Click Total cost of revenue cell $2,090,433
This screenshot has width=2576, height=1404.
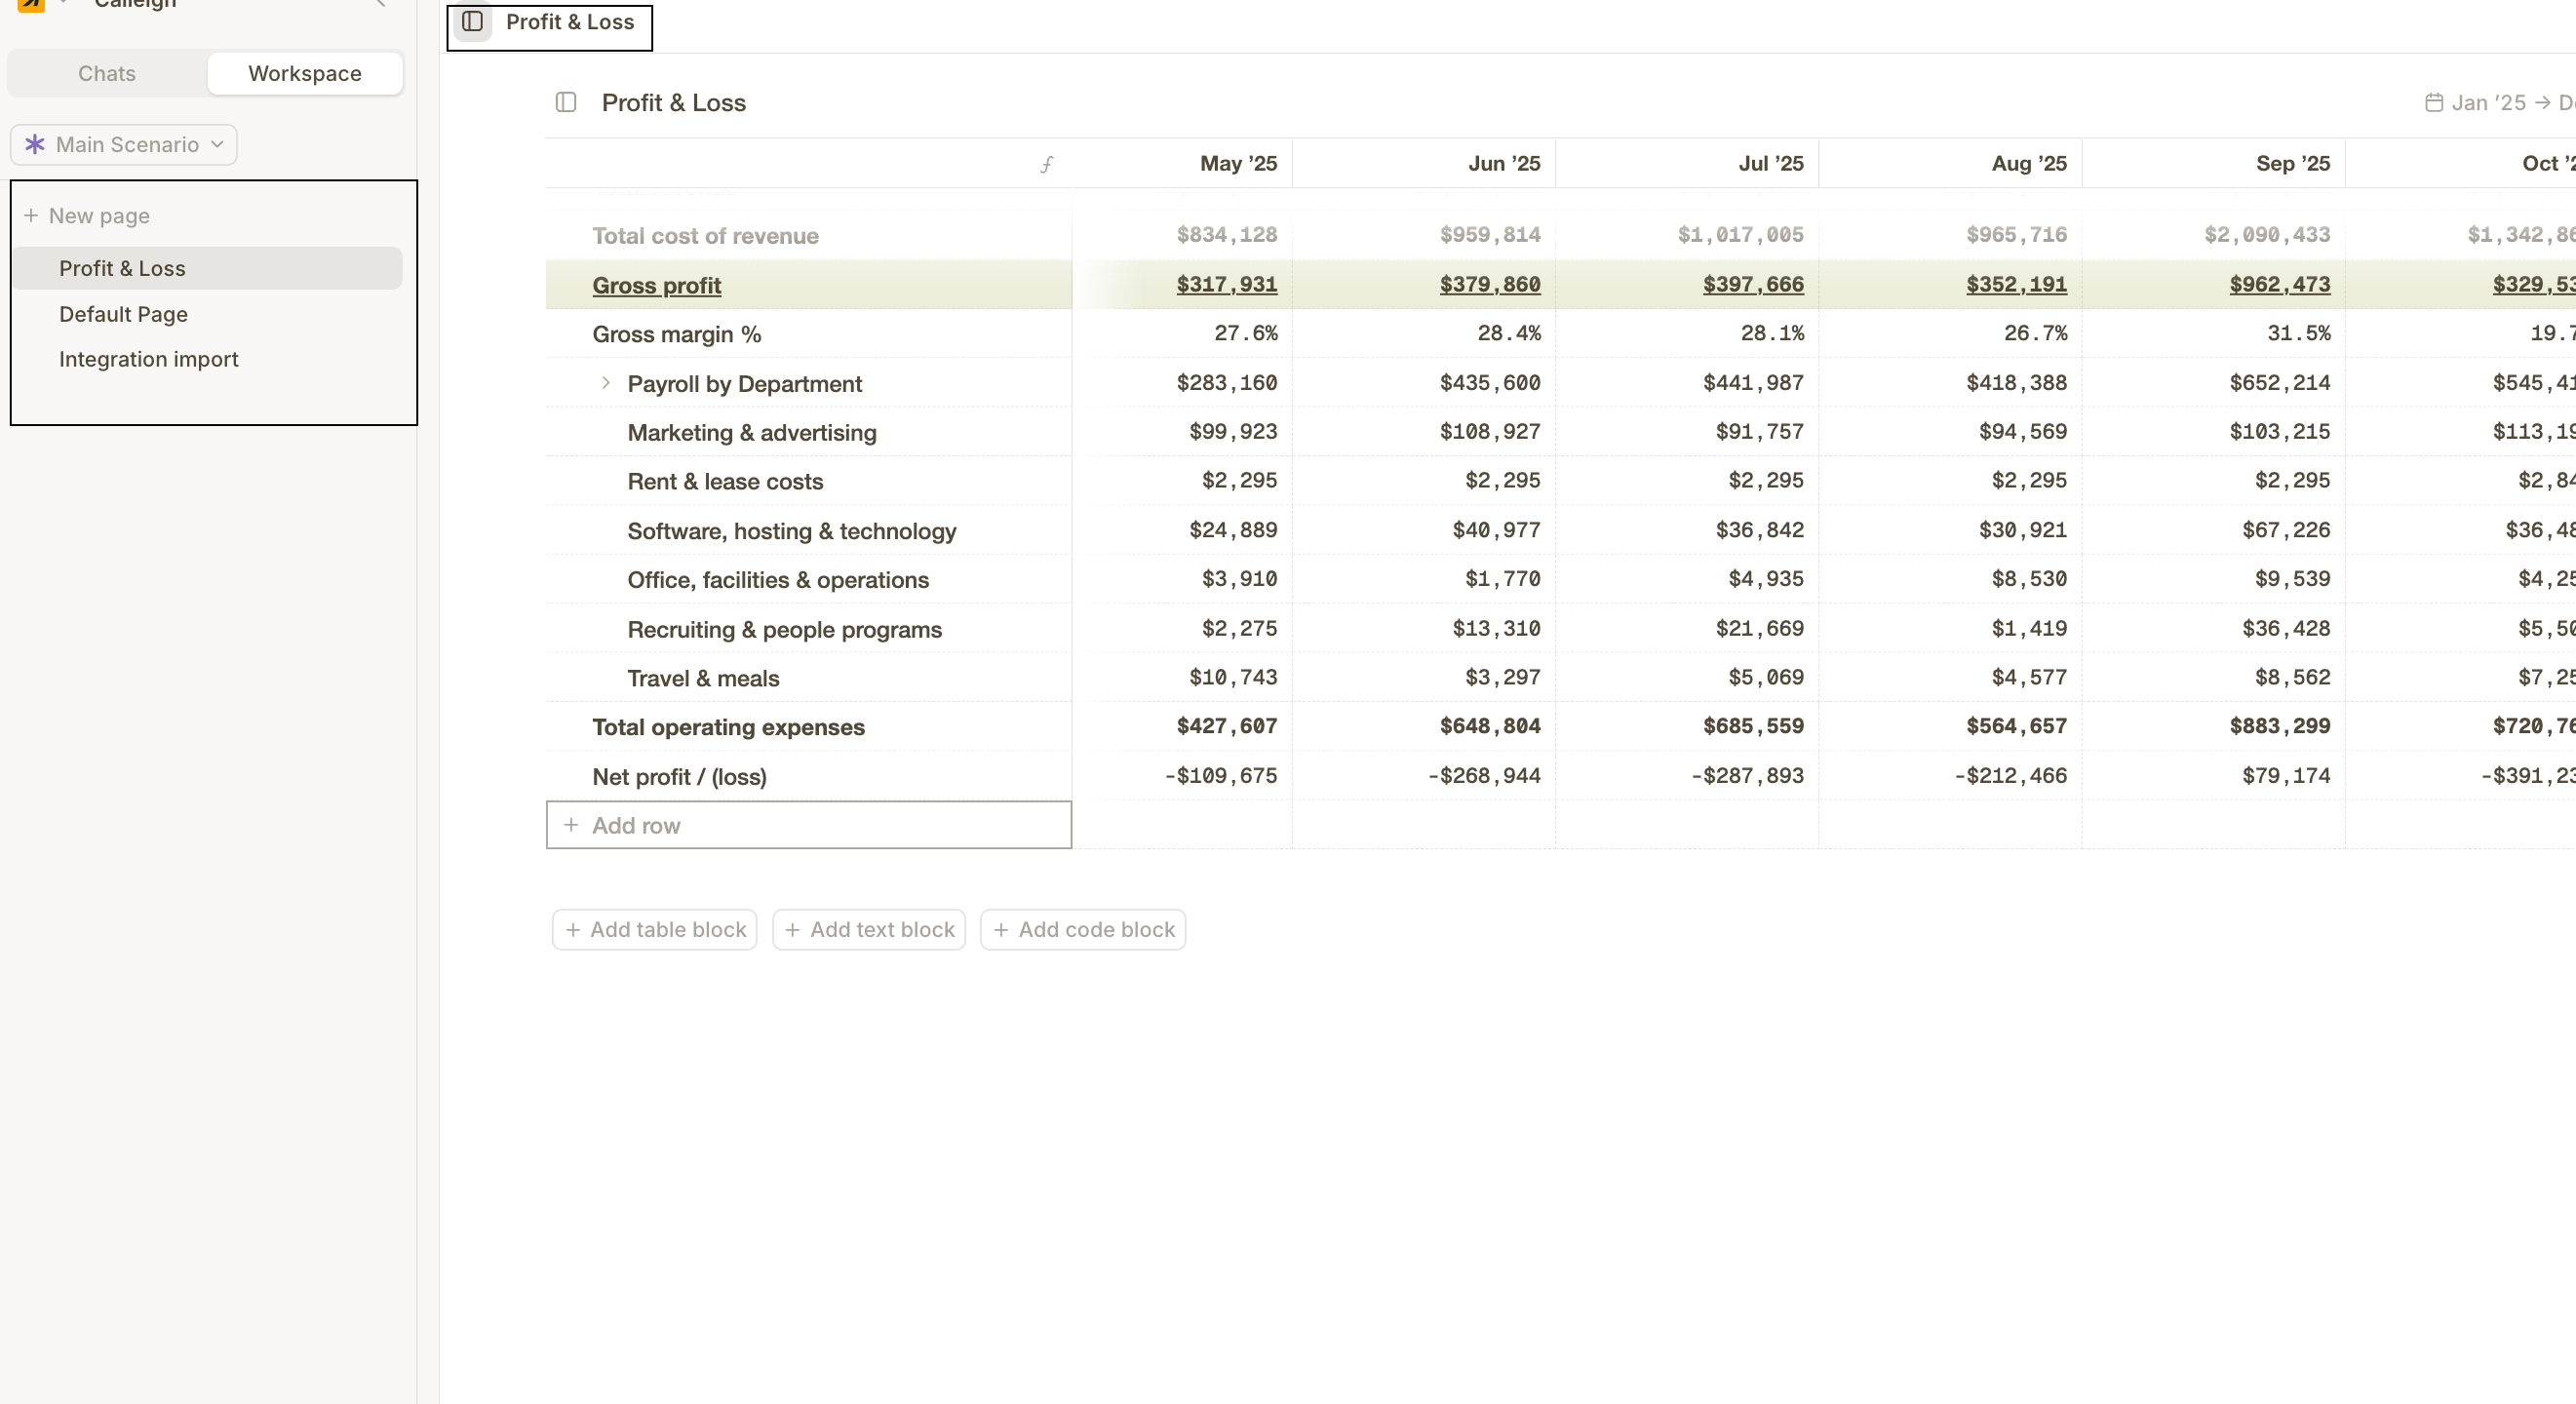click(x=2267, y=234)
